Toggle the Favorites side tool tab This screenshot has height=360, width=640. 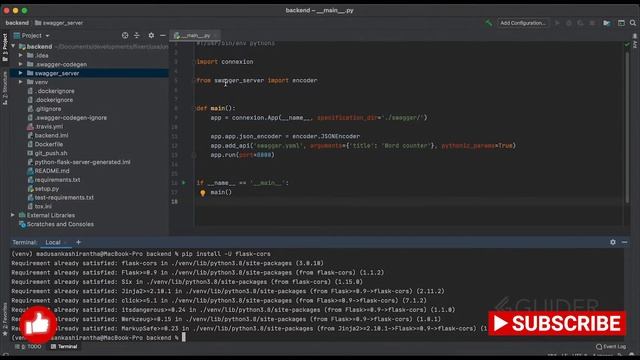tap(5, 320)
